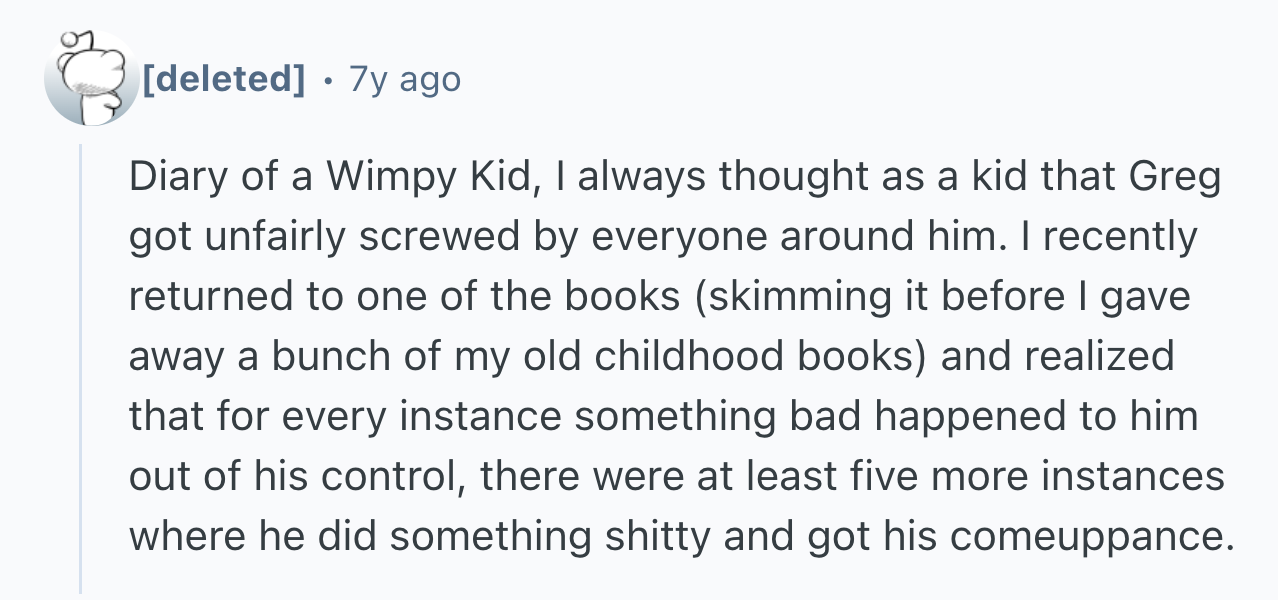Open the default Reddit snoo avatar
This screenshot has height=600, width=1278.
(x=91, y=78)
